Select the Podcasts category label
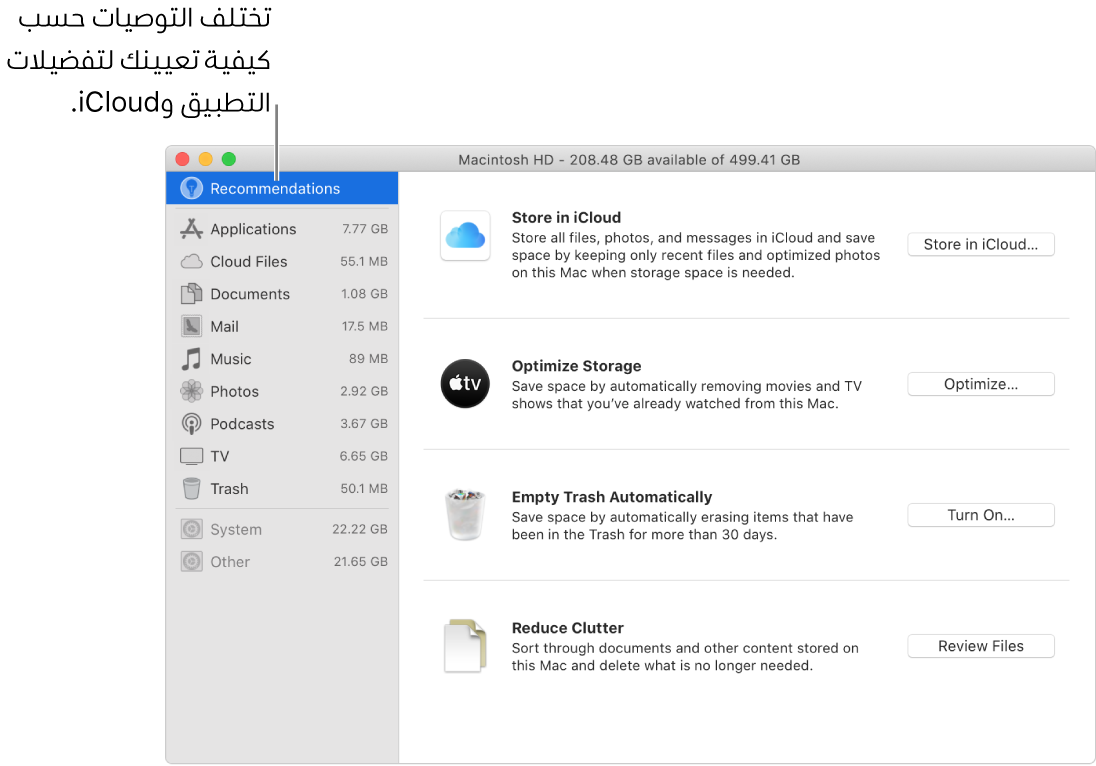The image size is (1096, 766). click(243, 424)
